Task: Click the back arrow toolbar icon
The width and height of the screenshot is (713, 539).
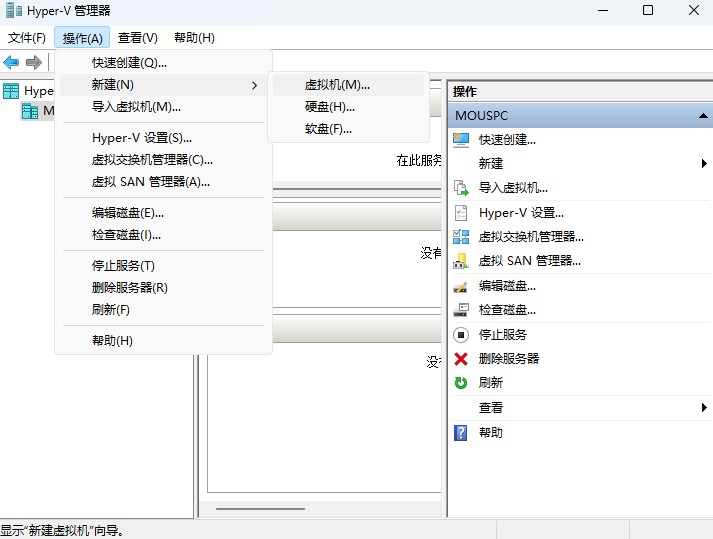Action: (x=11, y=62)
